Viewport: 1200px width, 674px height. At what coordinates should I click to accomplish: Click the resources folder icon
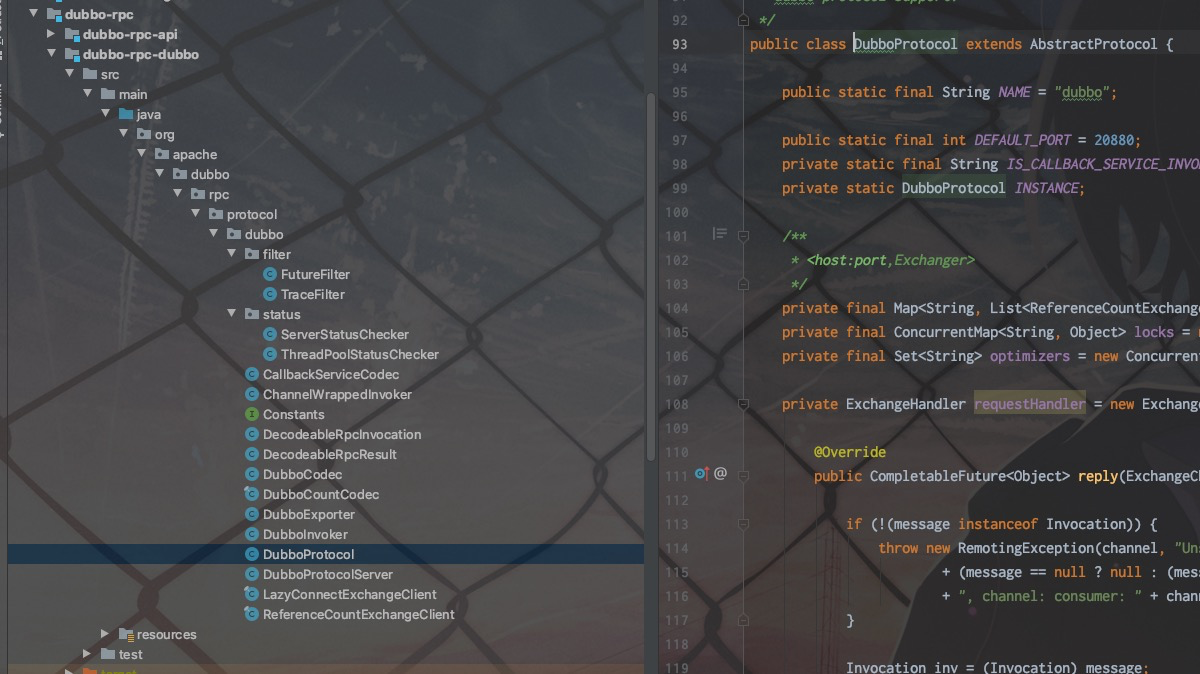126,634
